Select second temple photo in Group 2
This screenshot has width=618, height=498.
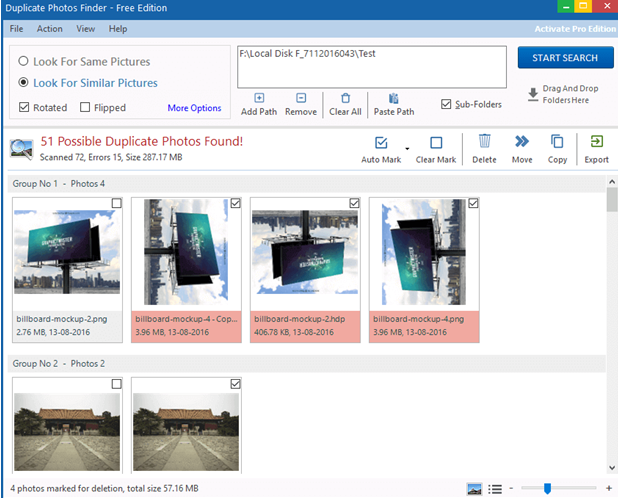[186, 432]
